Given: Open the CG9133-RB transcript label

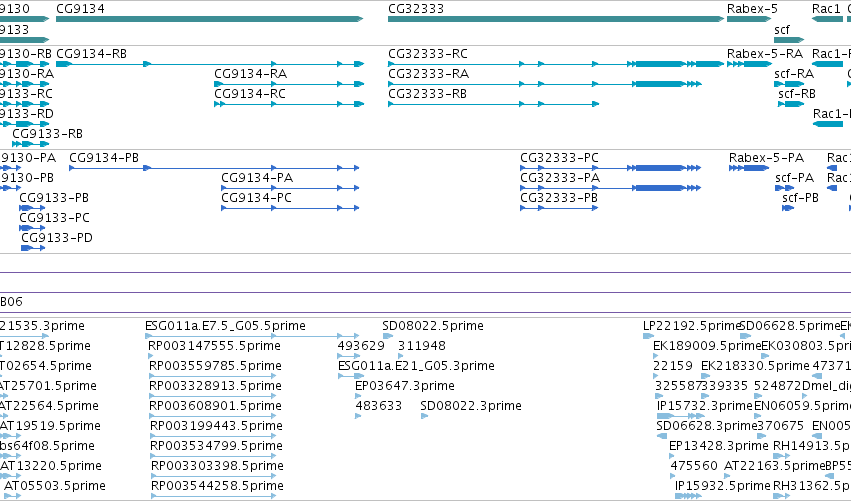Looking at the screenshot, I should click(48, 134).
